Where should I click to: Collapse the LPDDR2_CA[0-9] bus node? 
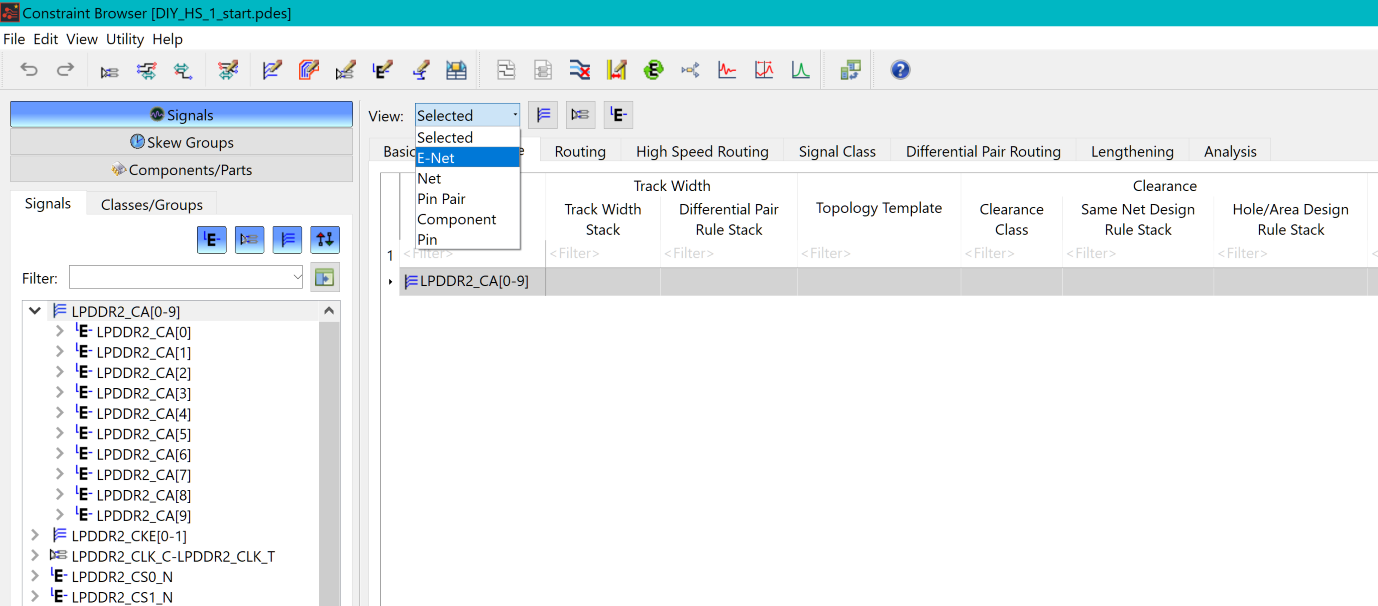36,311
